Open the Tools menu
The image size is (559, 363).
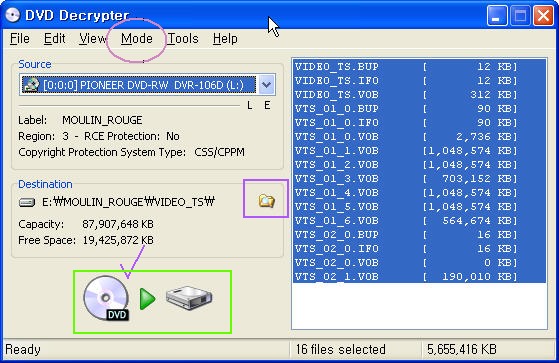[183, 39]
